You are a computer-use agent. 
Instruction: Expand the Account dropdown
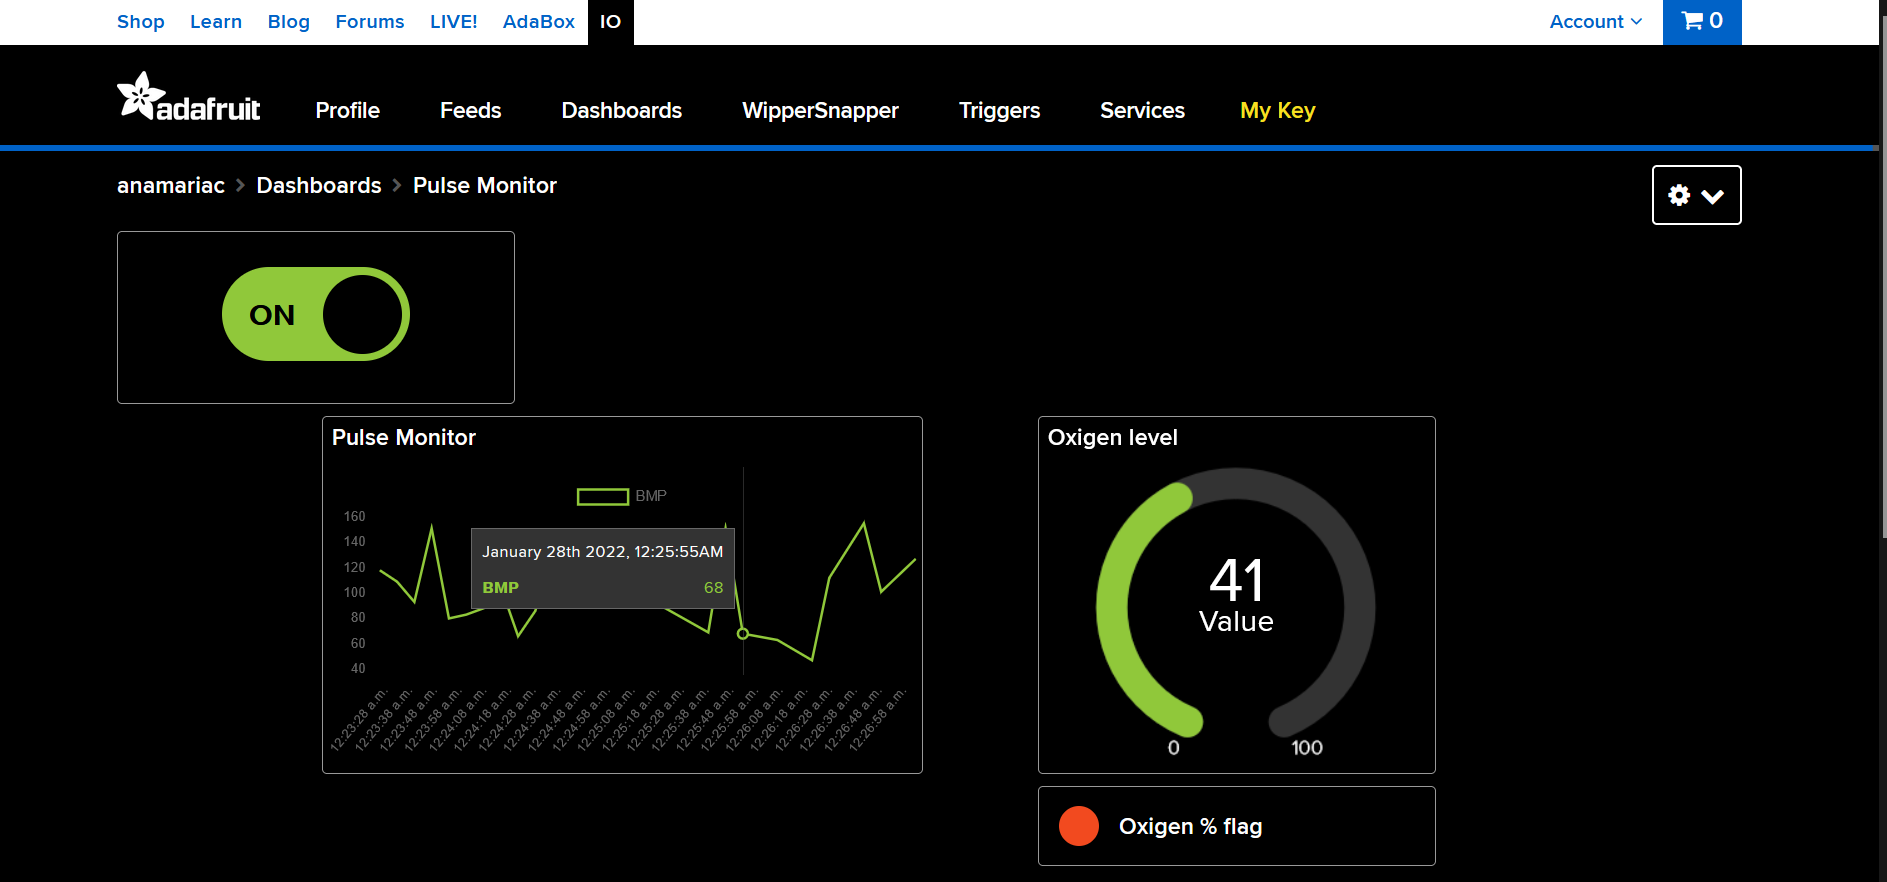coord(1595,21)
